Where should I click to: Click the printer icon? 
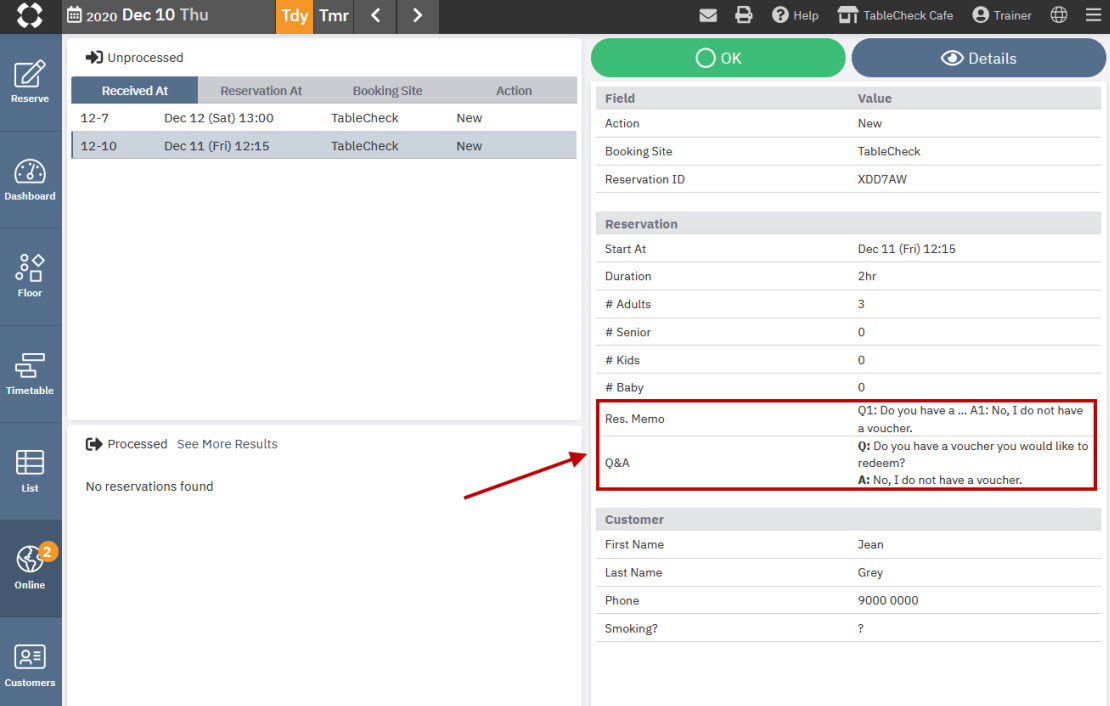[743, 15]
